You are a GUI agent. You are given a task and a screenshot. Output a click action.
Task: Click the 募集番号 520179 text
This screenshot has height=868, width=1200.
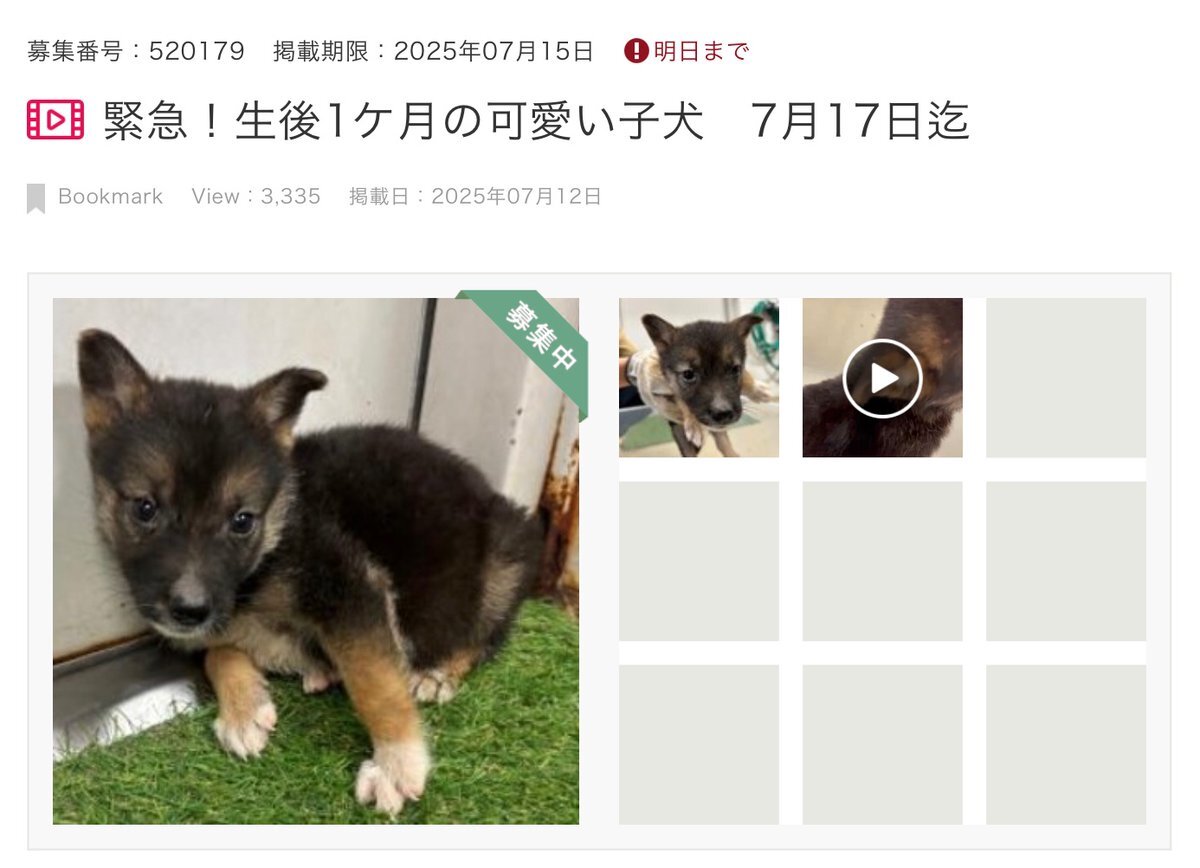pos(136,51)
